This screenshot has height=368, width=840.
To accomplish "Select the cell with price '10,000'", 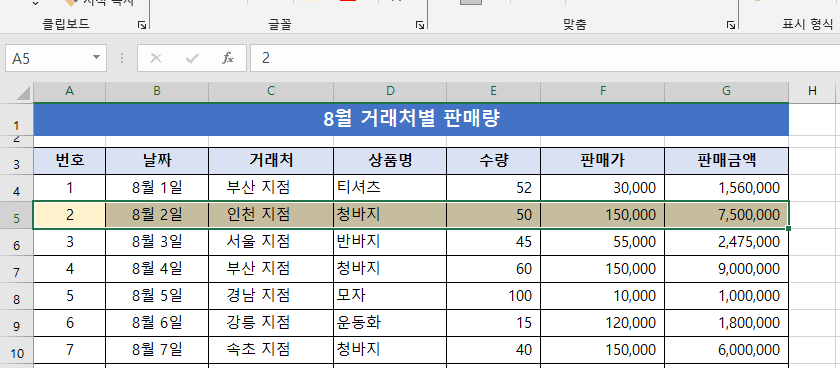I will pyautogui.click(x=603, y=296).
